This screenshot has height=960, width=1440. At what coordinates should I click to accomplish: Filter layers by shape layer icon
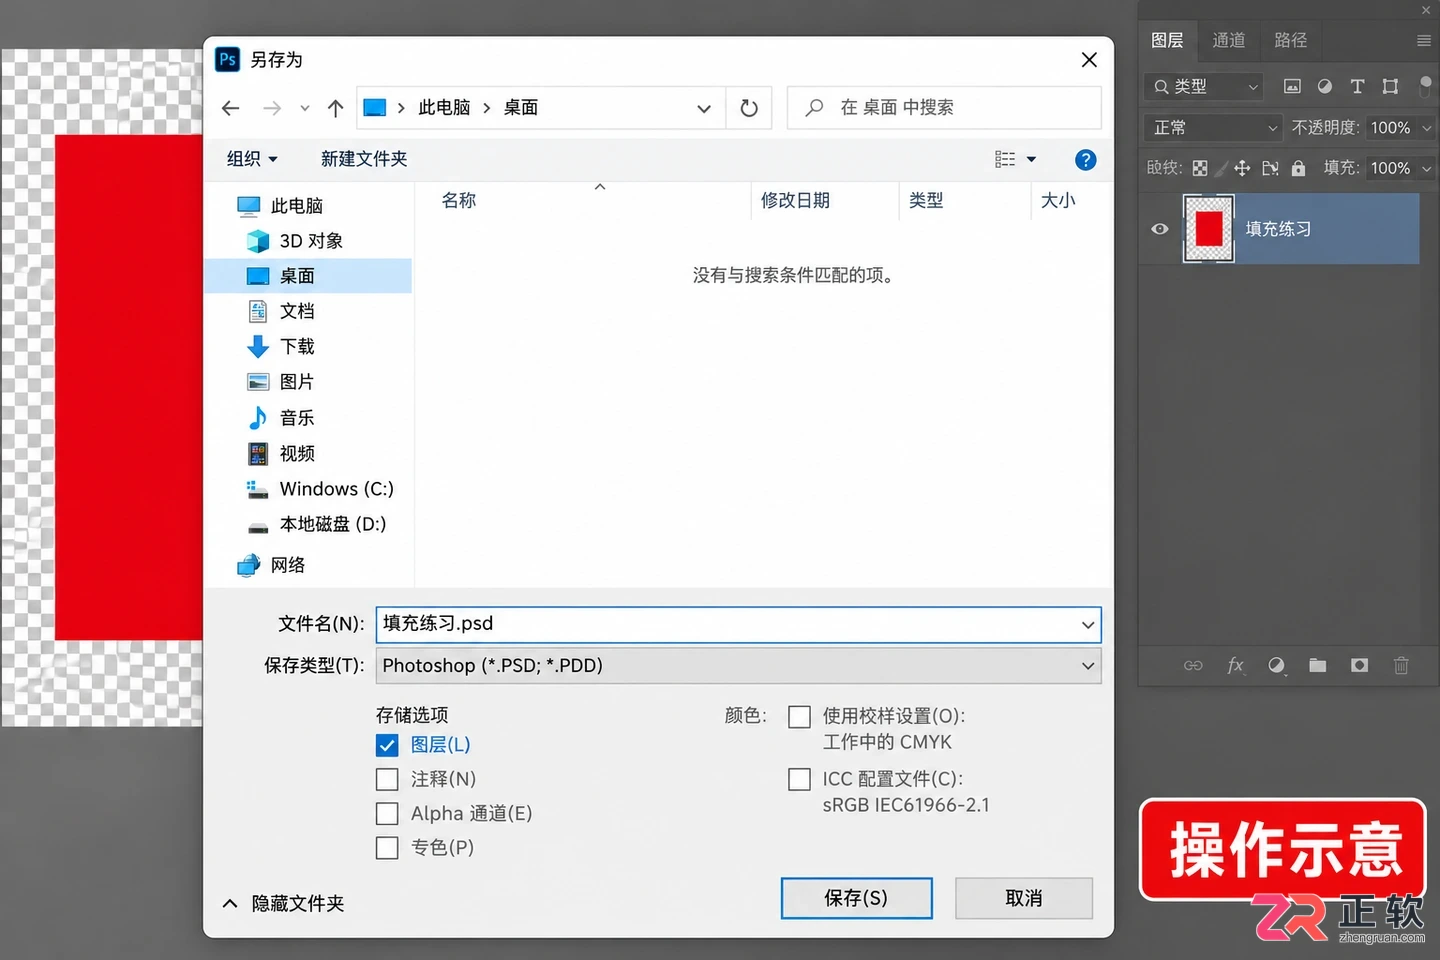click(1390, 87)
